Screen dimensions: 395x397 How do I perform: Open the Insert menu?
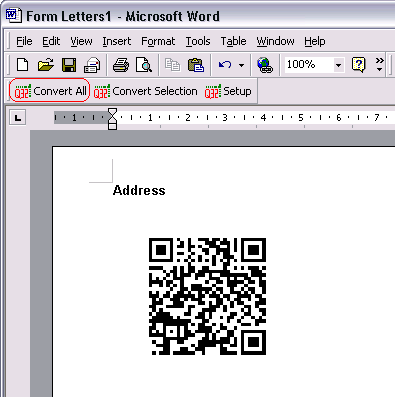point(117,41)
